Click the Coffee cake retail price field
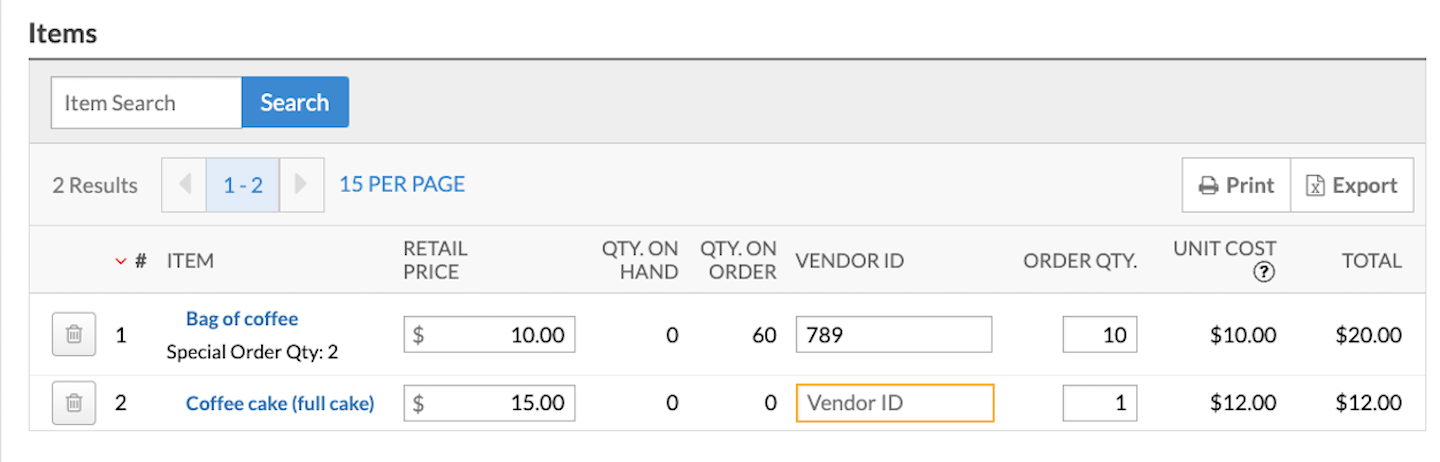 (490, 404)
